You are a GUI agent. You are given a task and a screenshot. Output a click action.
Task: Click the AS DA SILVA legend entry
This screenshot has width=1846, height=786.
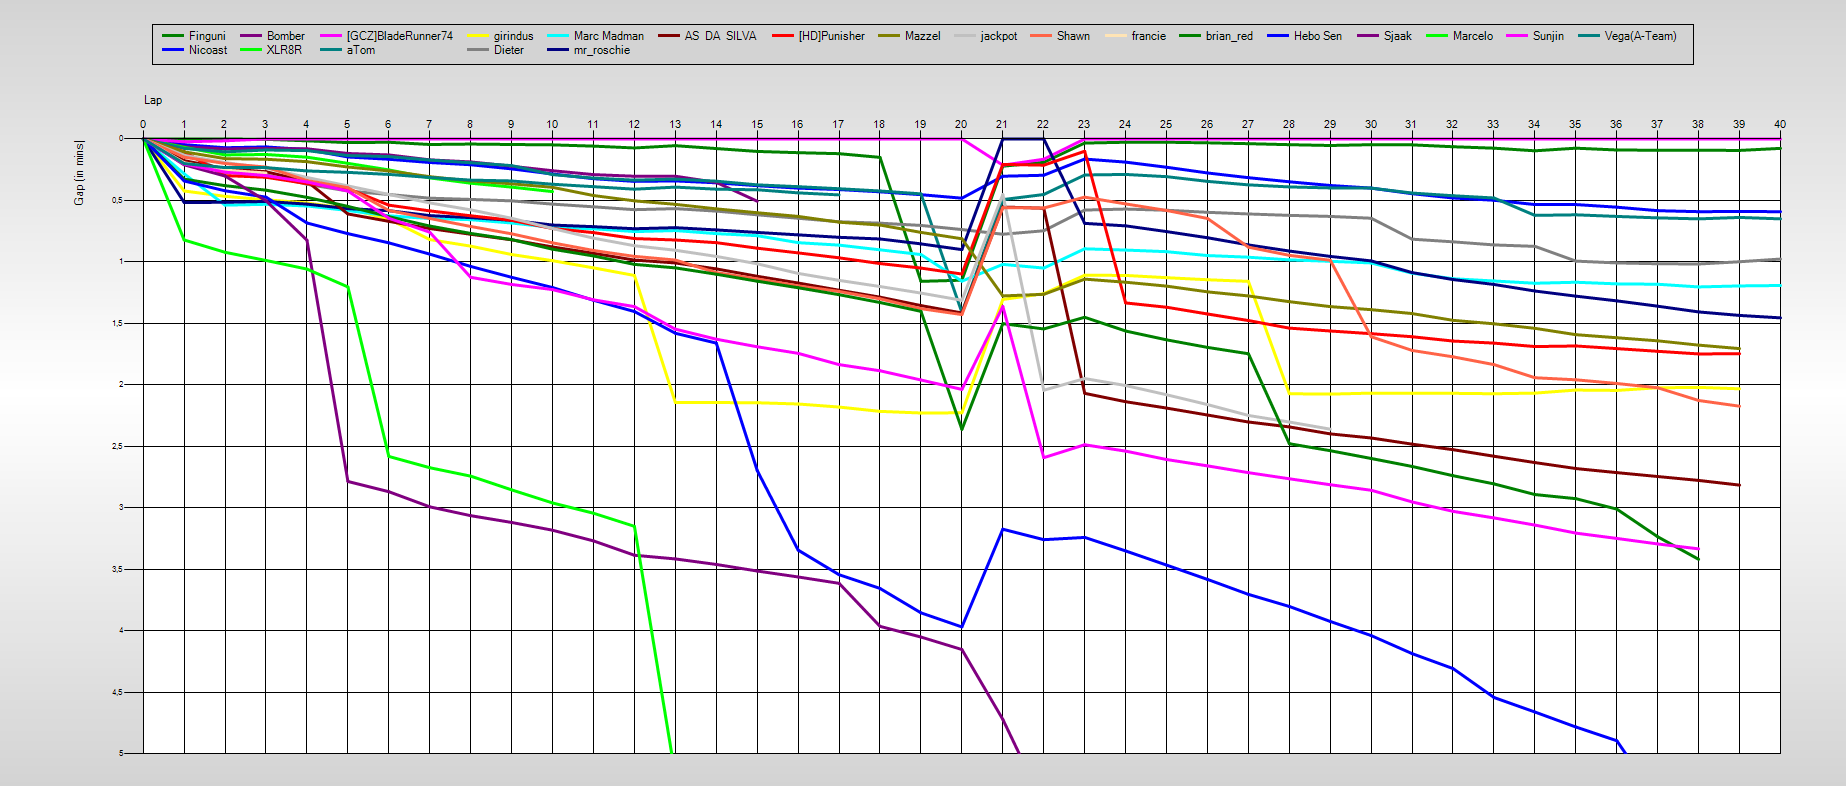[x=720, y=36]
